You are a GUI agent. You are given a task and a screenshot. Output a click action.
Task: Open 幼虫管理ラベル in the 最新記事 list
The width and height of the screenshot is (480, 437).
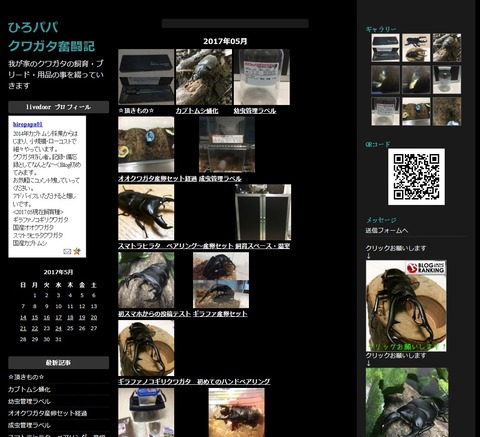coord(29,401)
